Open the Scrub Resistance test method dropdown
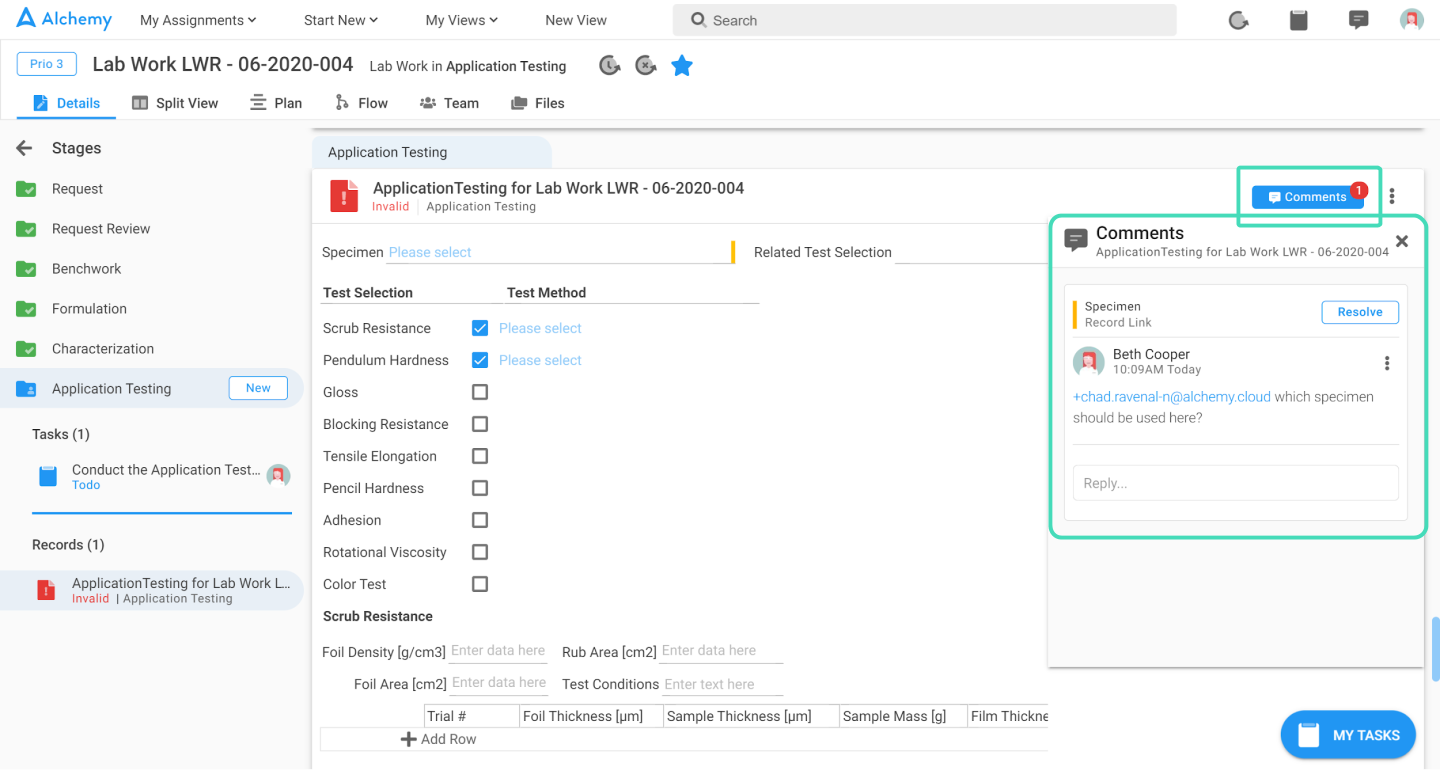 click(x=540, y=328)
